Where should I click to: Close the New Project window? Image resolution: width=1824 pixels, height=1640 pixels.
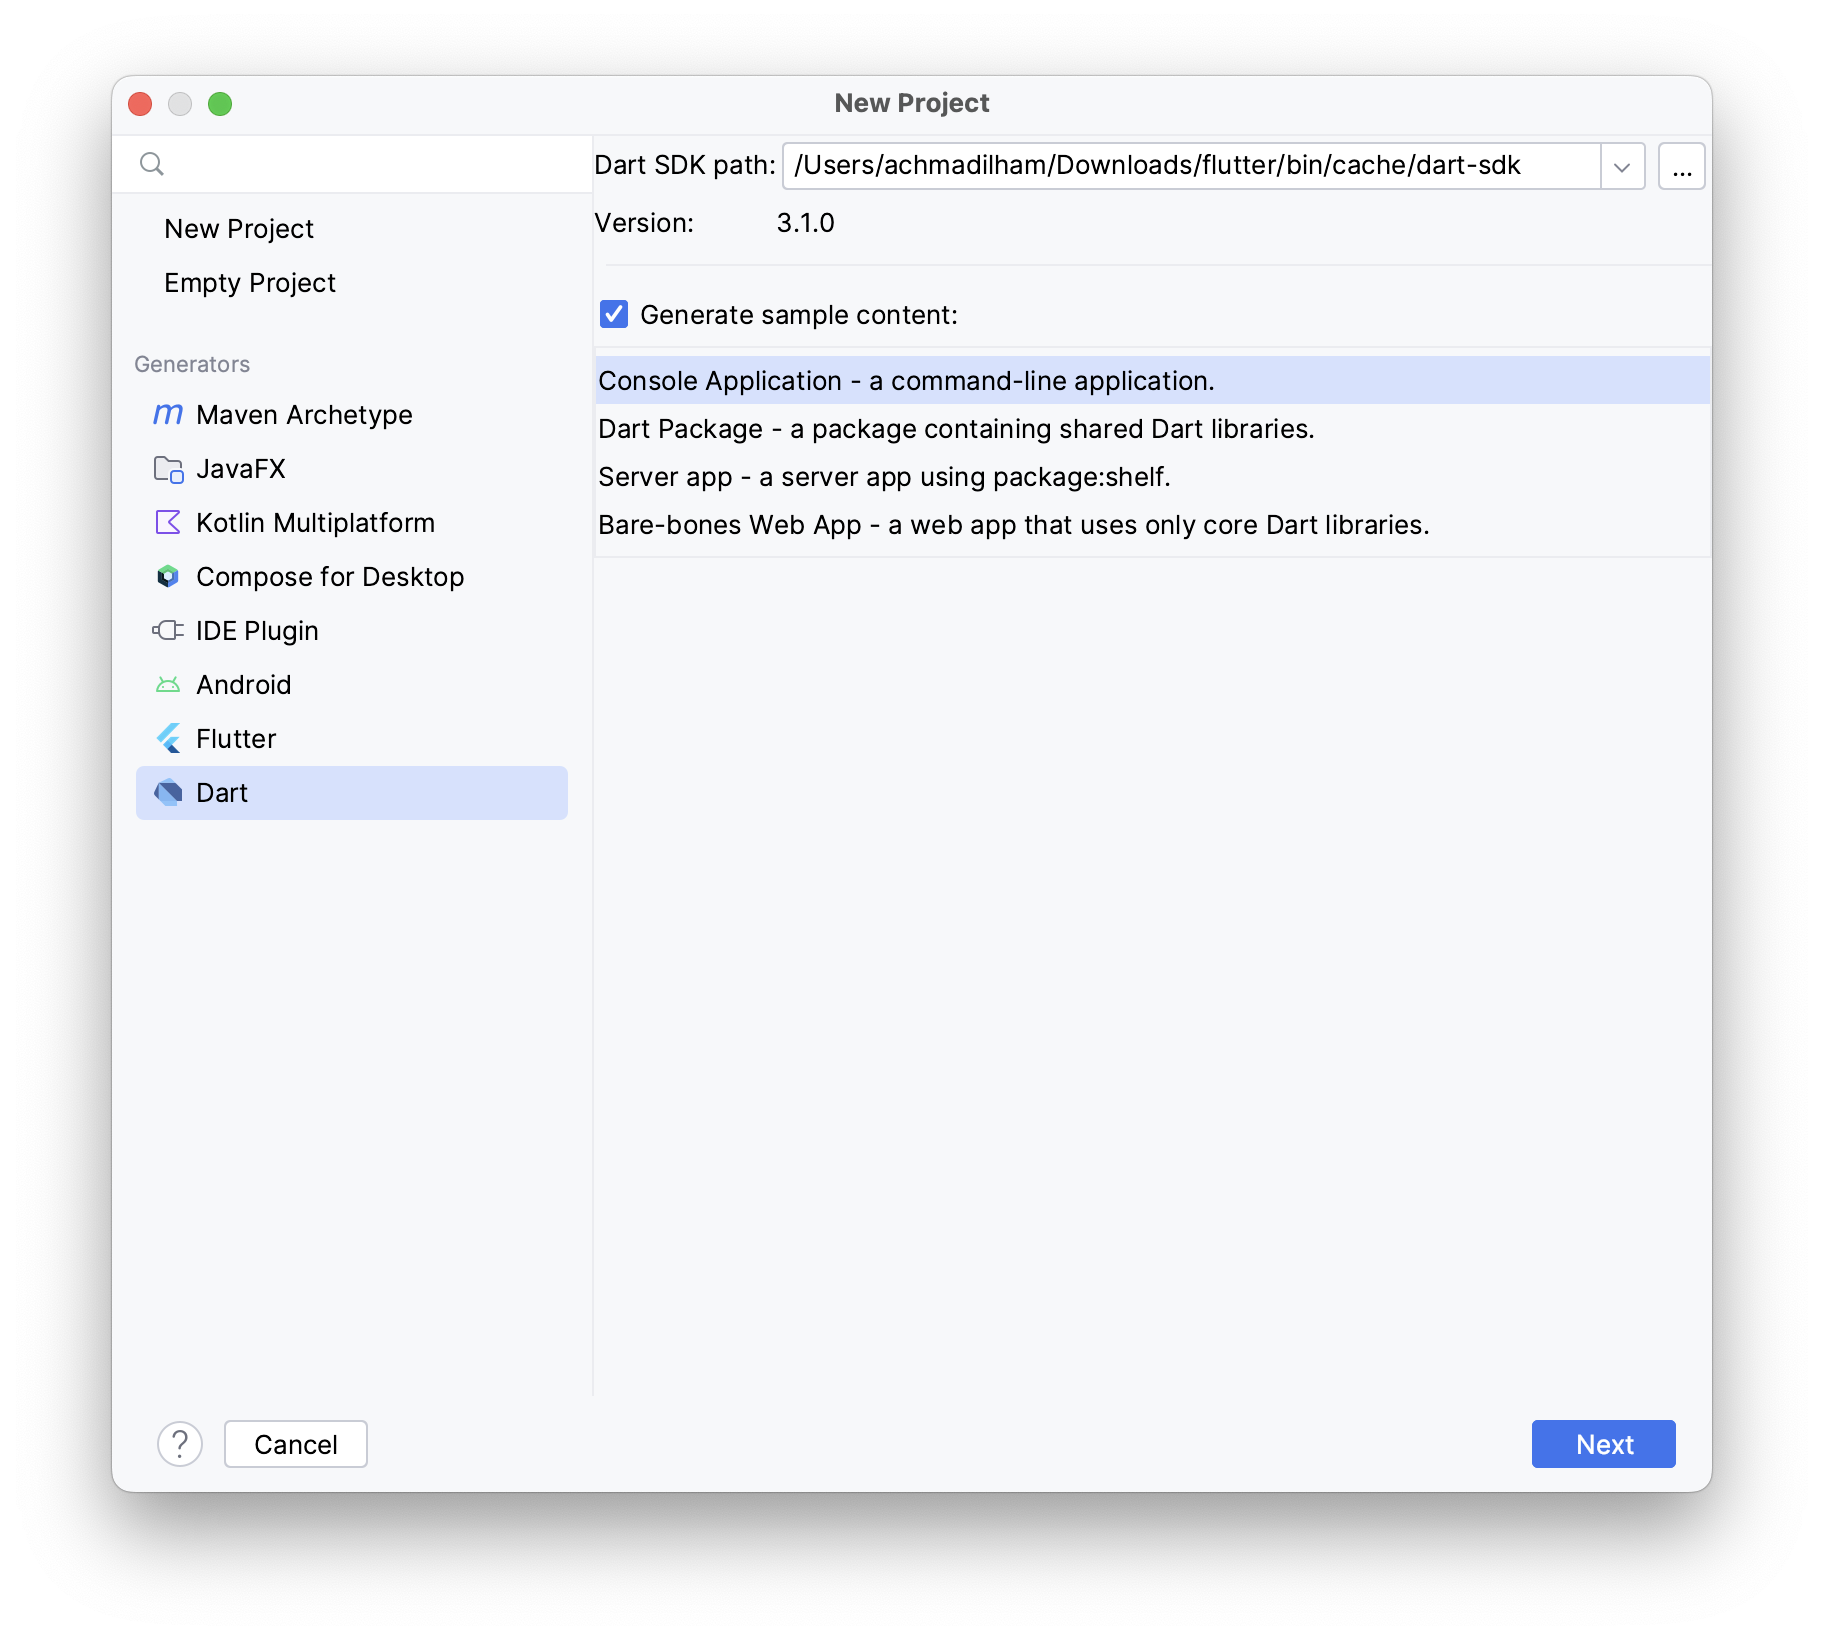[141, 104]
